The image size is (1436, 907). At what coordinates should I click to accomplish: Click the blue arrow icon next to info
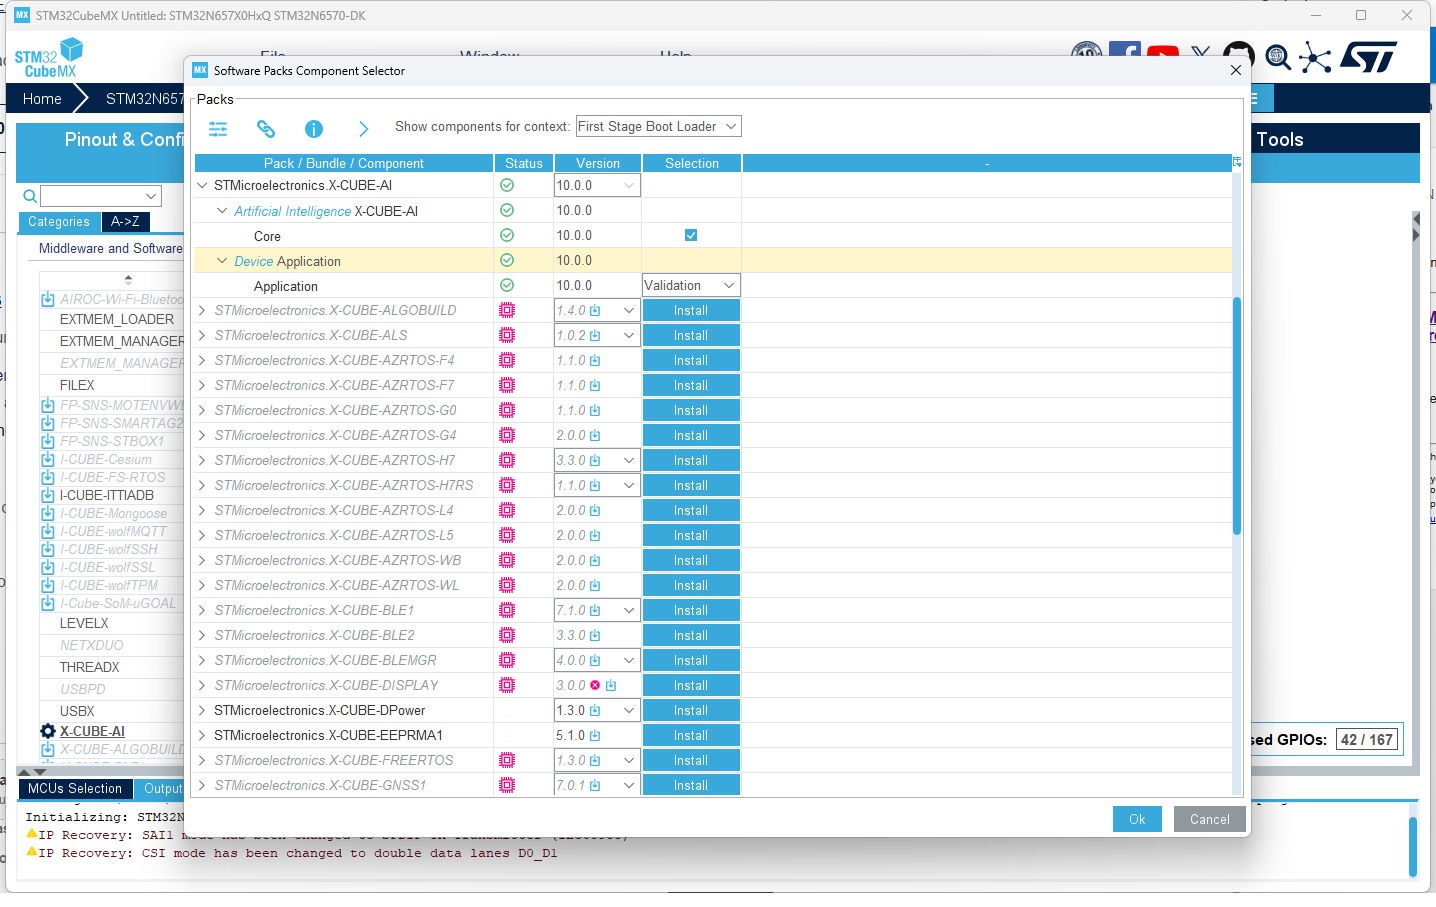(x=363, y=129)
